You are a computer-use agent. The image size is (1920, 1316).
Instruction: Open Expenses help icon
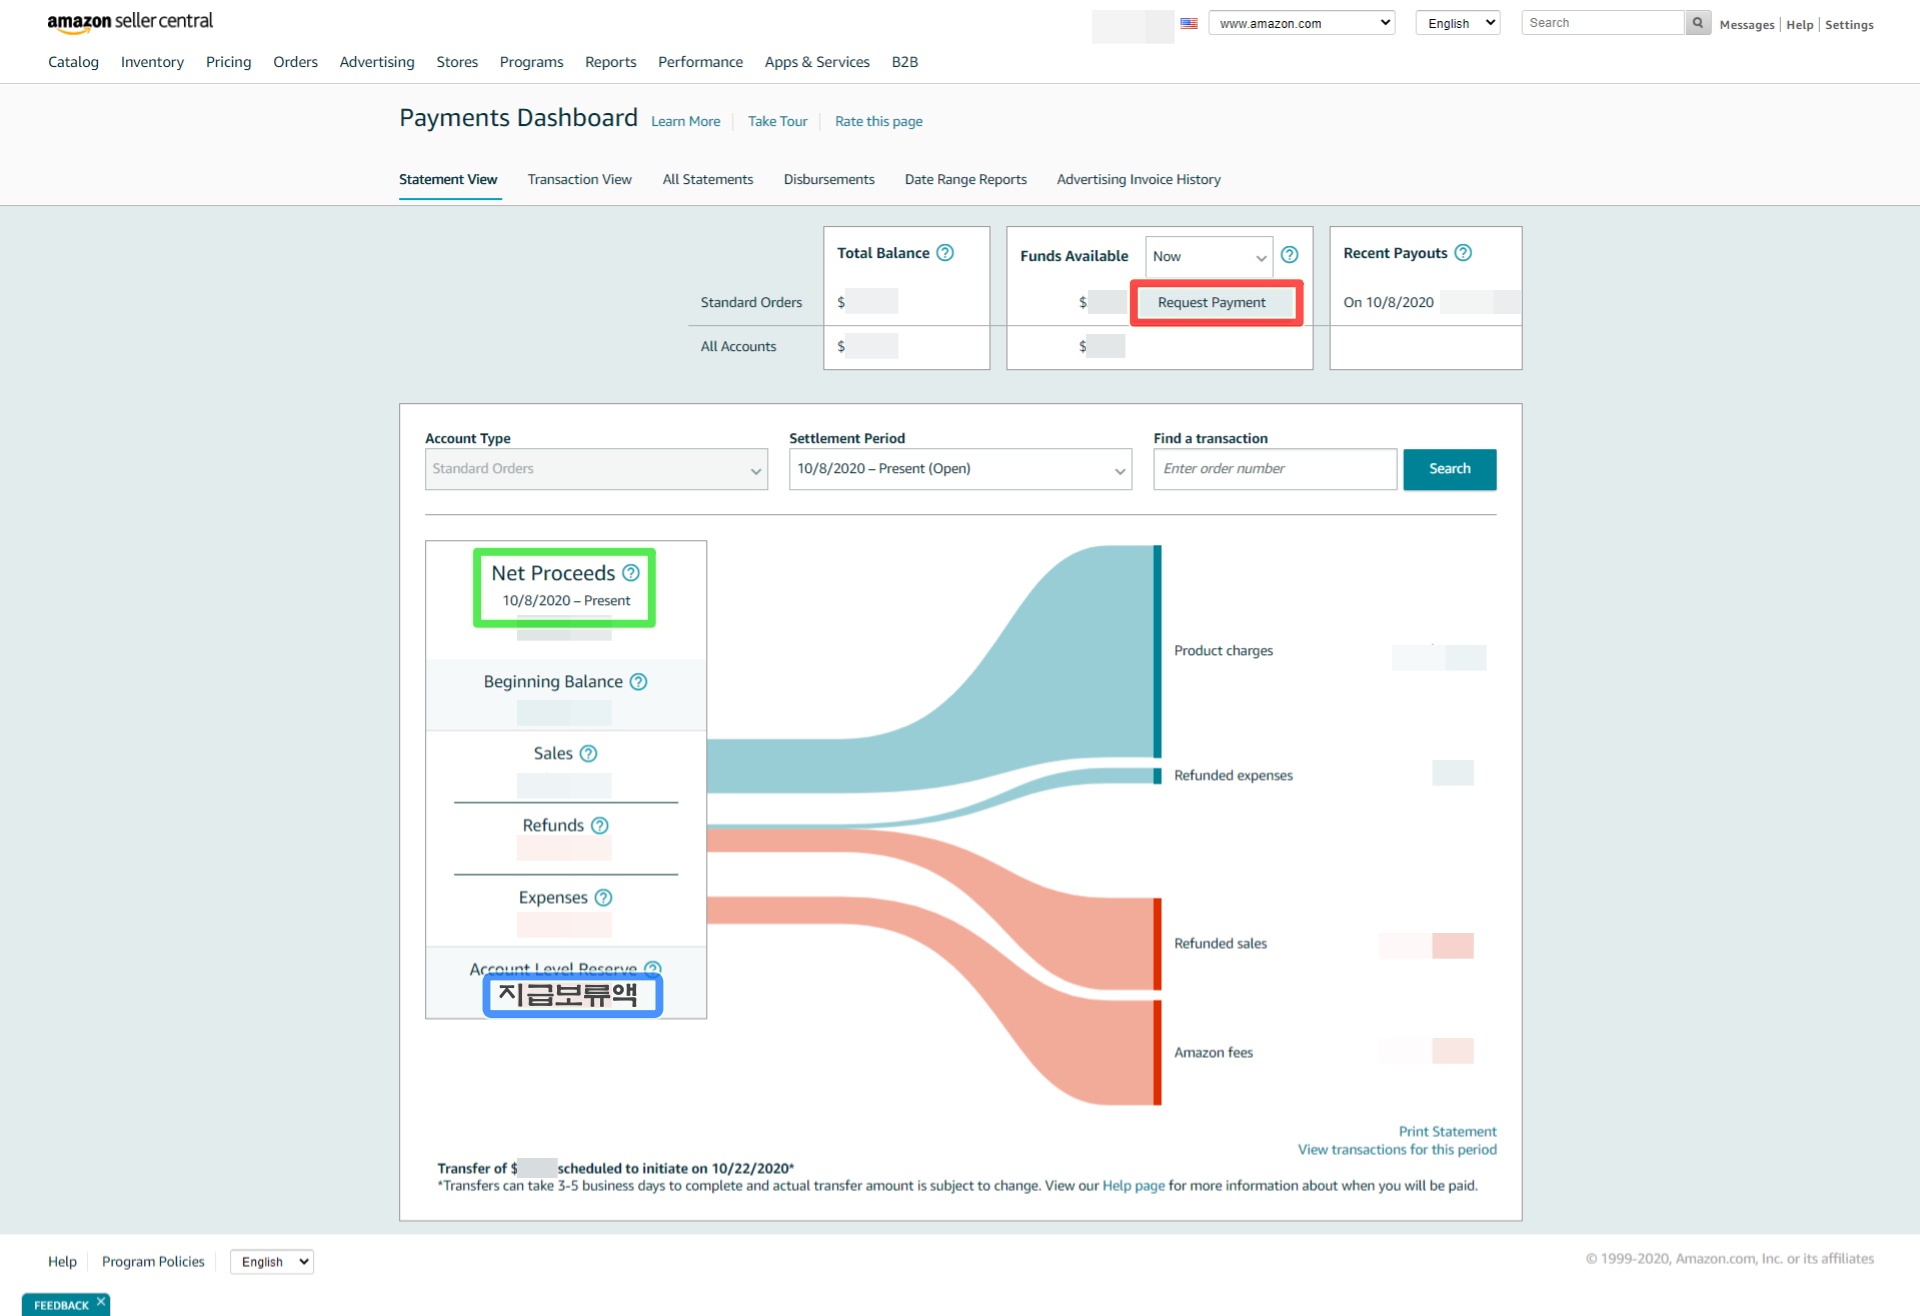tap(603, 898)
